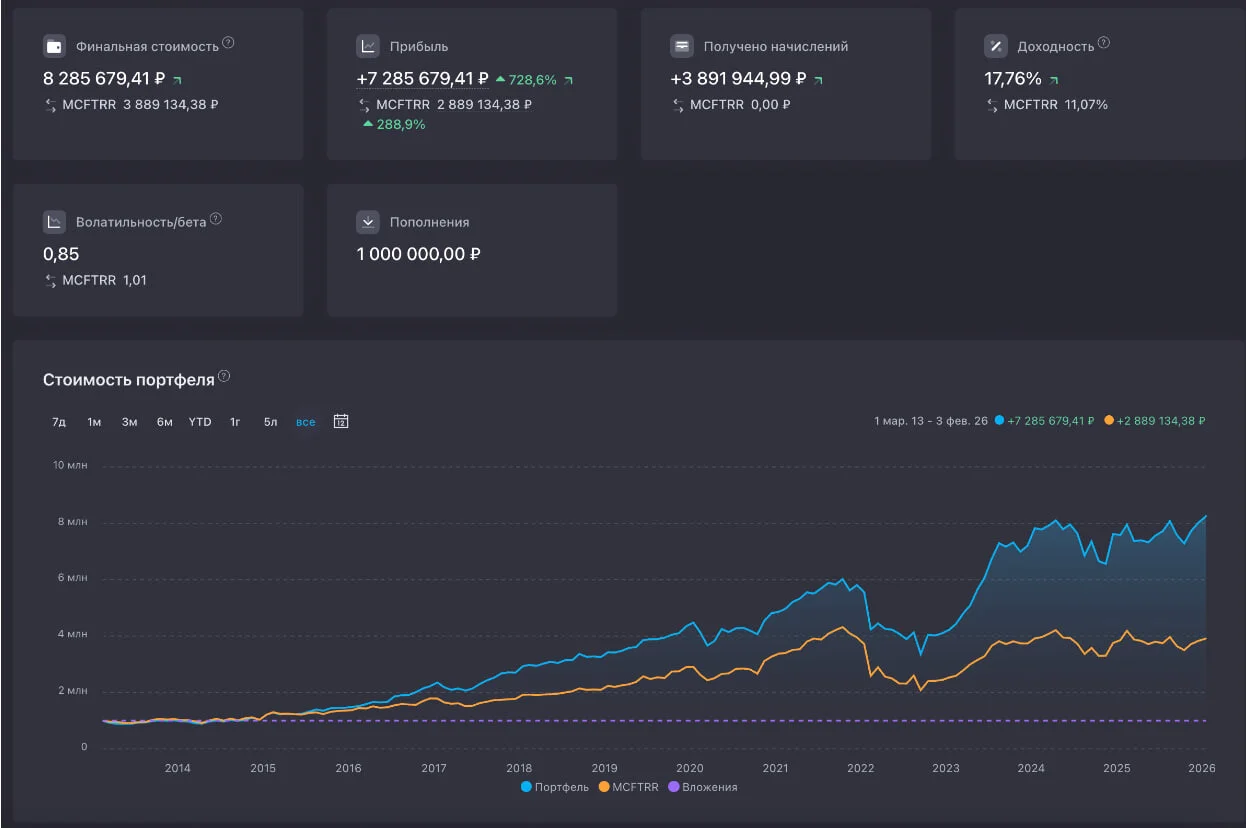Select the 1м time range
1246x828 pixels.
coord(94,422)
